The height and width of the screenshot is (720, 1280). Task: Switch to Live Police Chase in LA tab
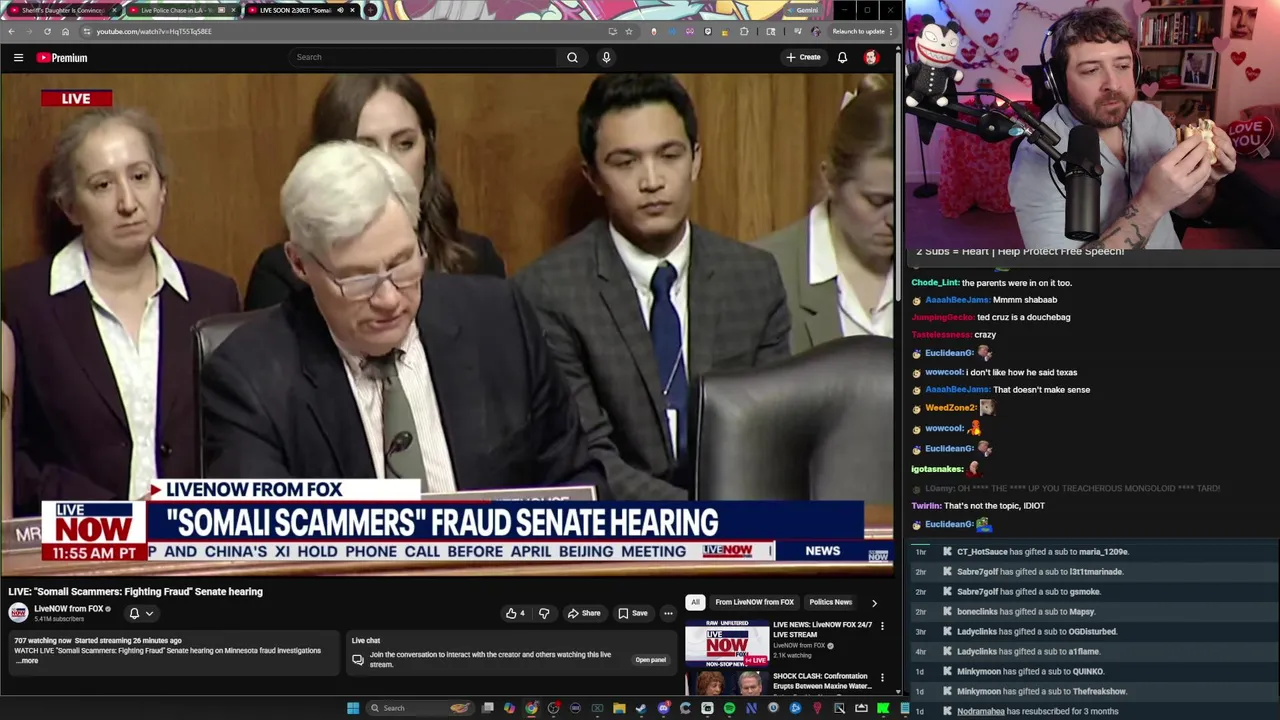[x=175, y=10]
